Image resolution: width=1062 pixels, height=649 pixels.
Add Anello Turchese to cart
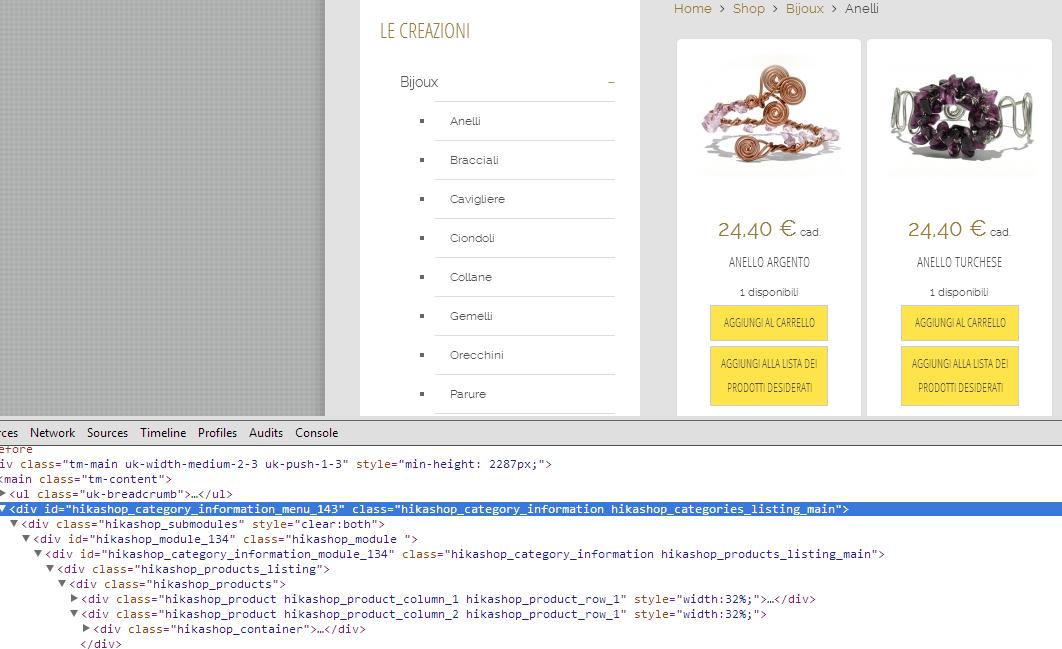(960, 322)
